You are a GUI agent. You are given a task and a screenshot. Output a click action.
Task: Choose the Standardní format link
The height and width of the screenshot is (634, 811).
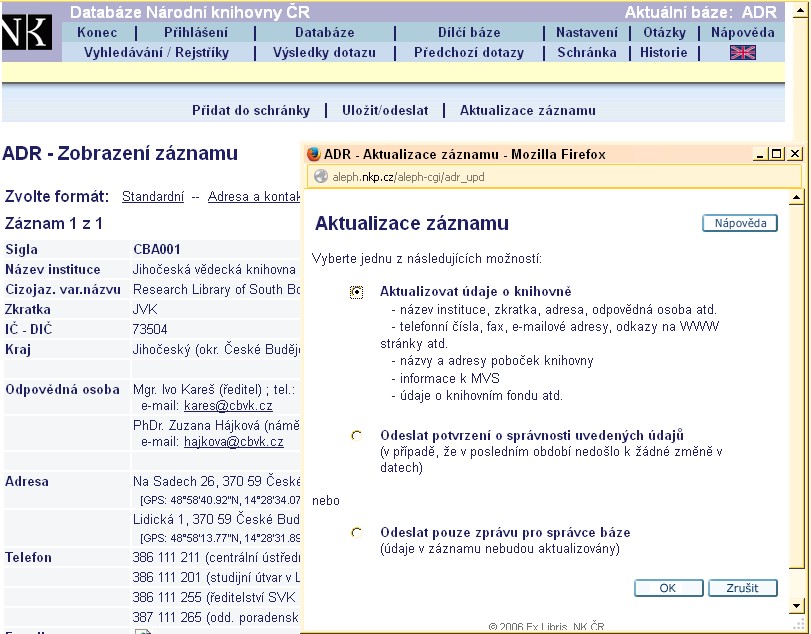[x=154, y=197]
